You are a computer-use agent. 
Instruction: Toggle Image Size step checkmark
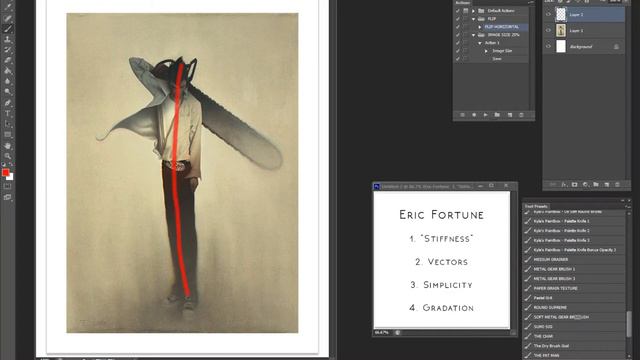click(458, 51)
